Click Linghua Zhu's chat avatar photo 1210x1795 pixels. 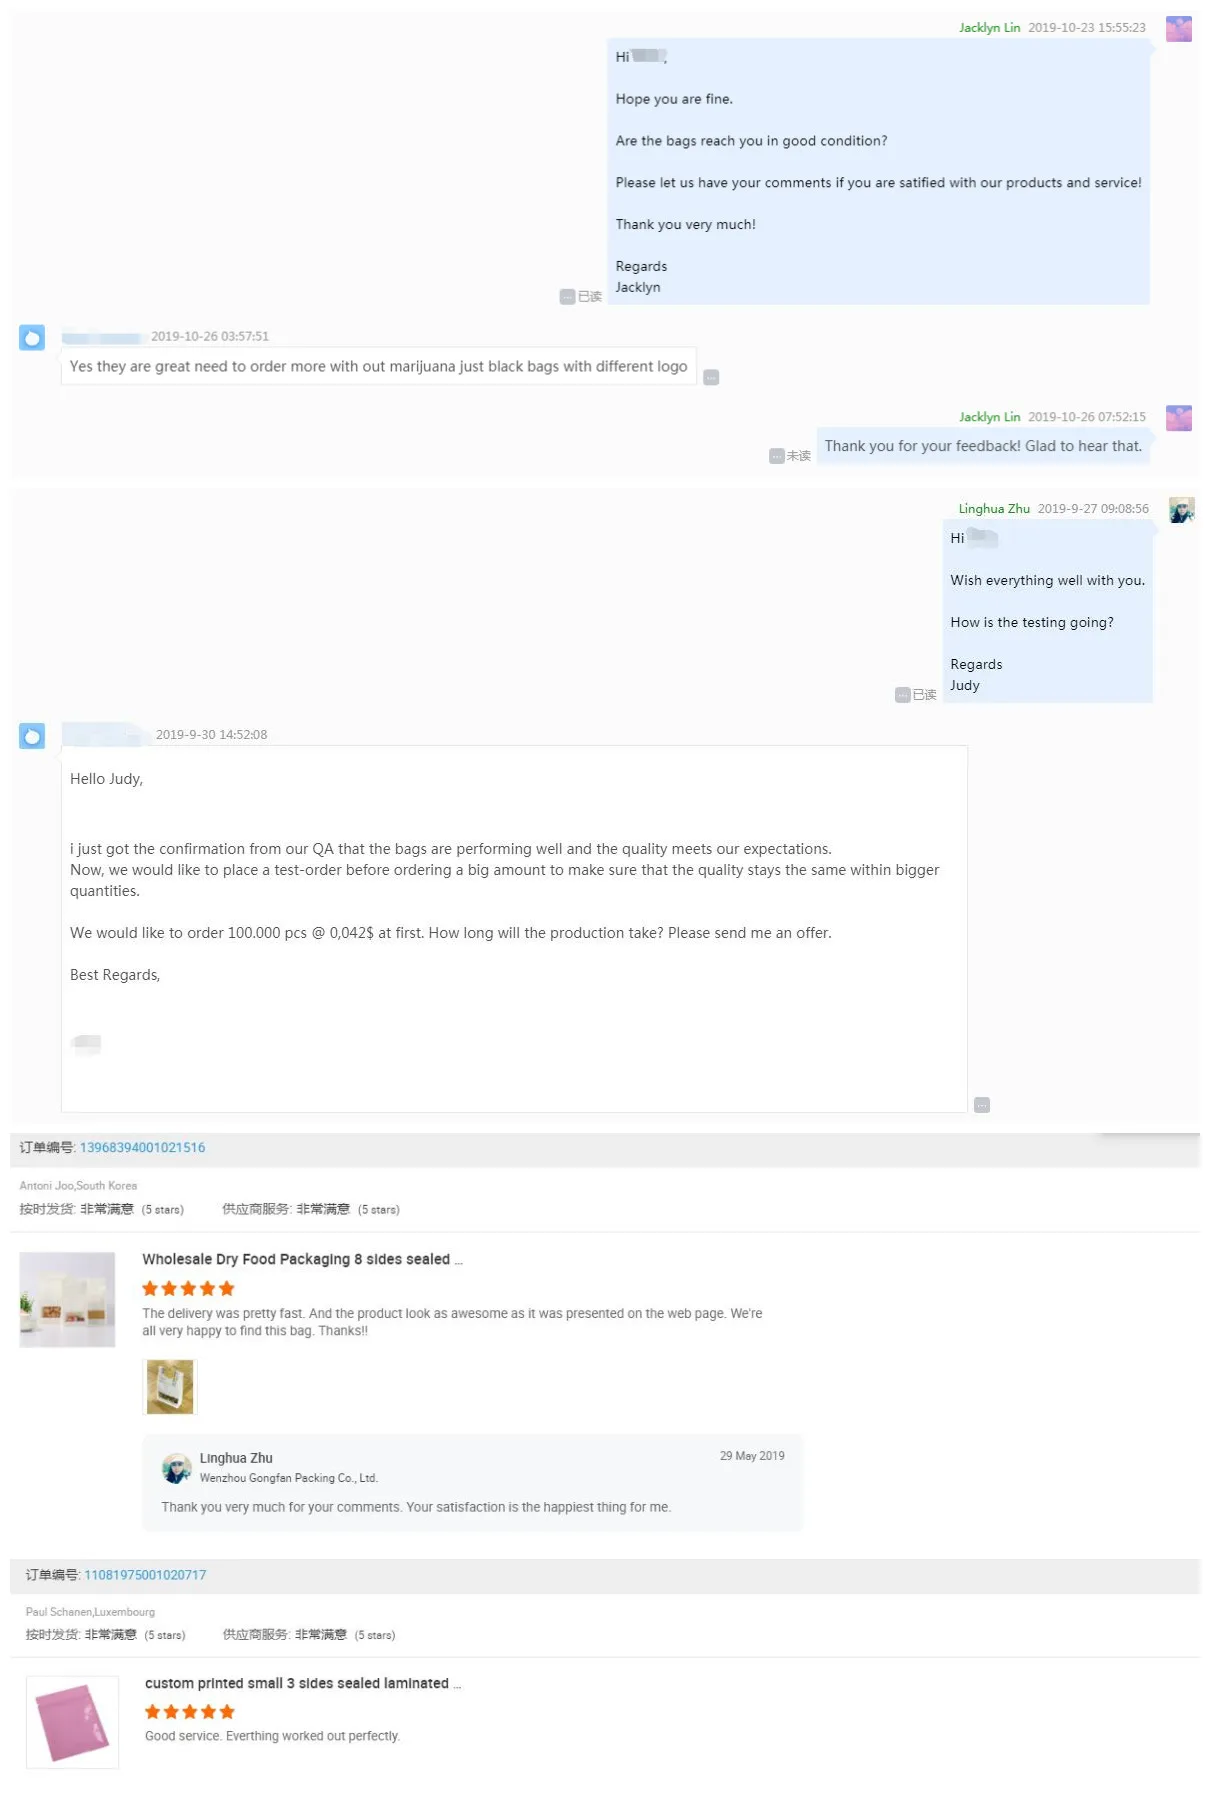point(1181,510)
